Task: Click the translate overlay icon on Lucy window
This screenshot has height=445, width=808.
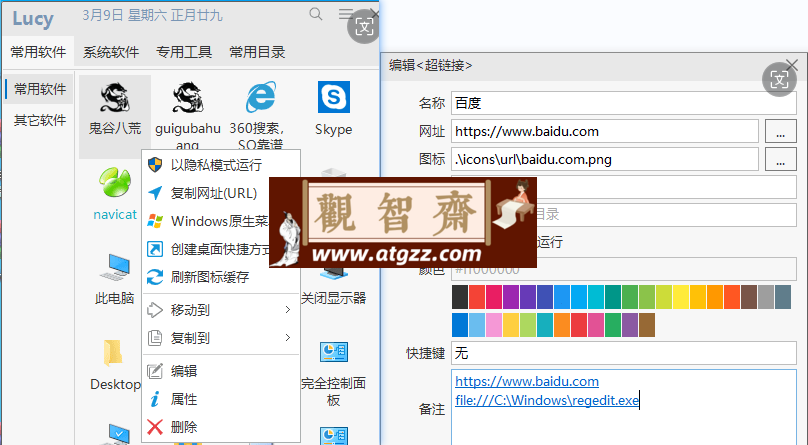Action: [364, 27]
